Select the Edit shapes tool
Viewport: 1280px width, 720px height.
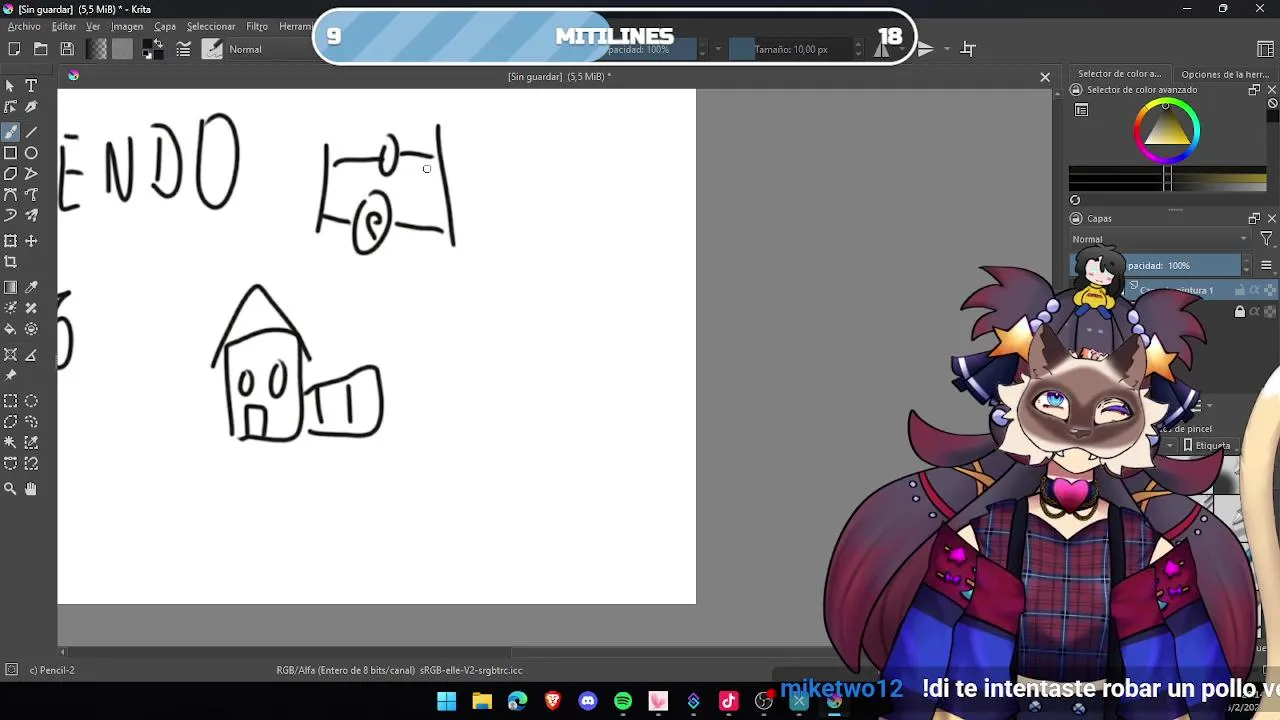(x=10, y=107)
